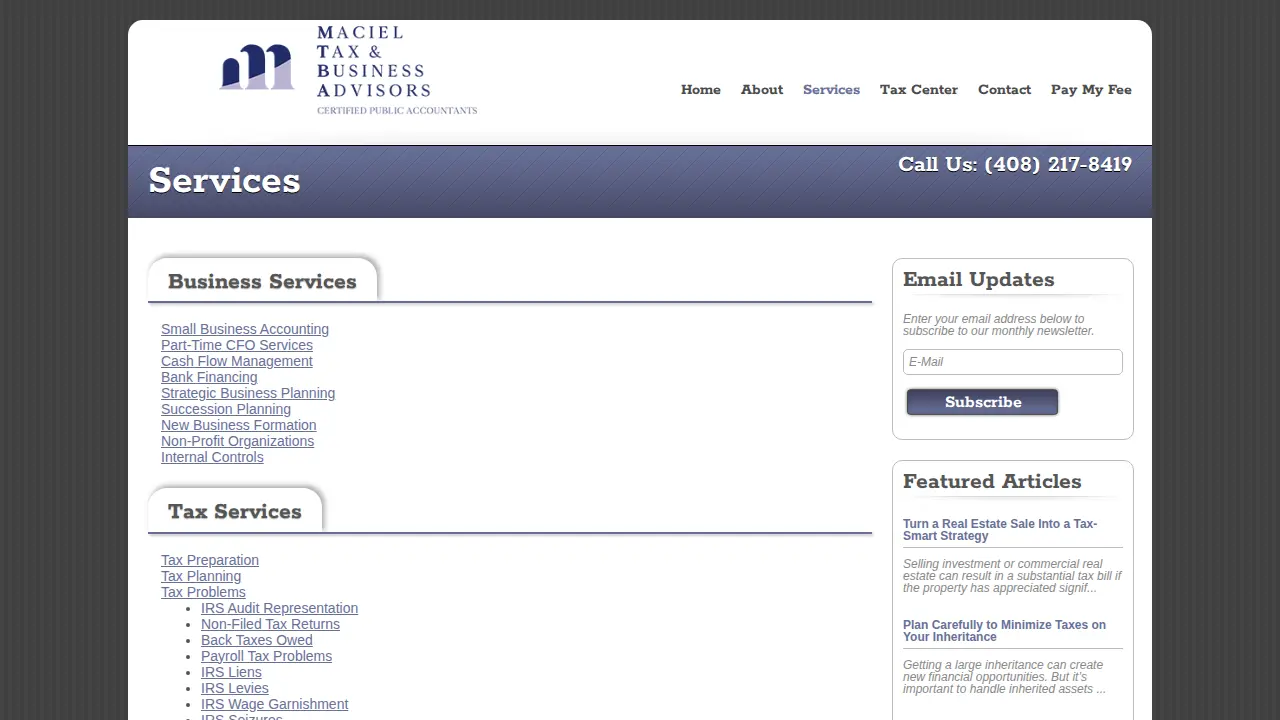Open the IRS Wage Garnishment link
This screenshot has width=1280, height=720.
[275, 704]
